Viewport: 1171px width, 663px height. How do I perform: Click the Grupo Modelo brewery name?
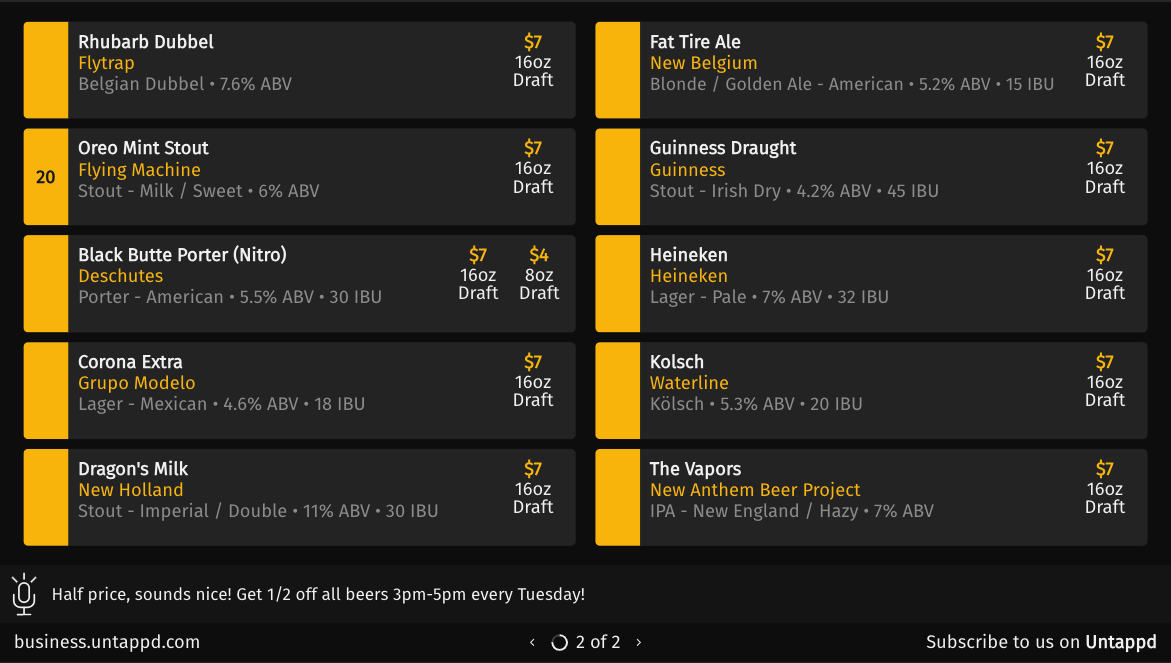[137, 383]
